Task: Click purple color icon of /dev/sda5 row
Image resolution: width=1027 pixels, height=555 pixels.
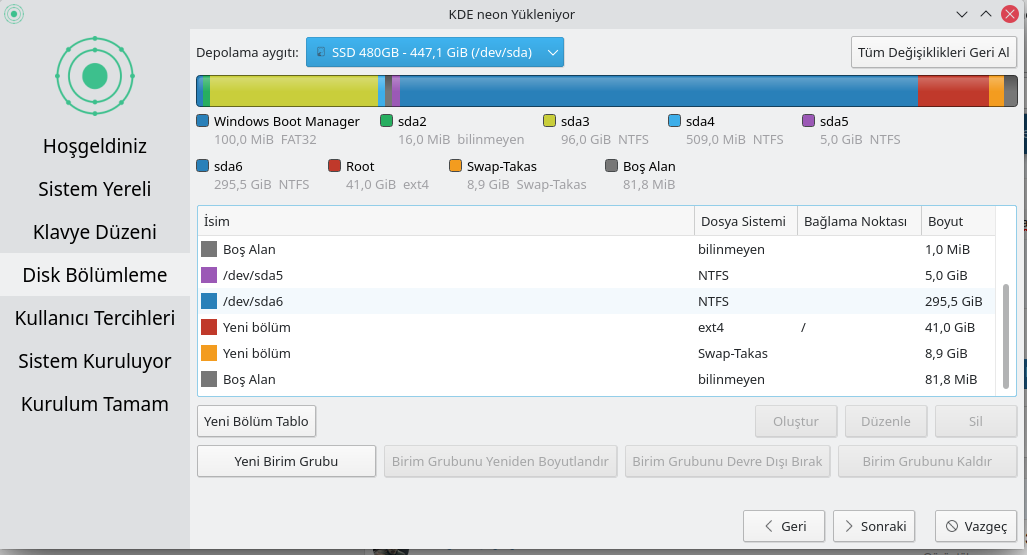Action: (209, 275)
